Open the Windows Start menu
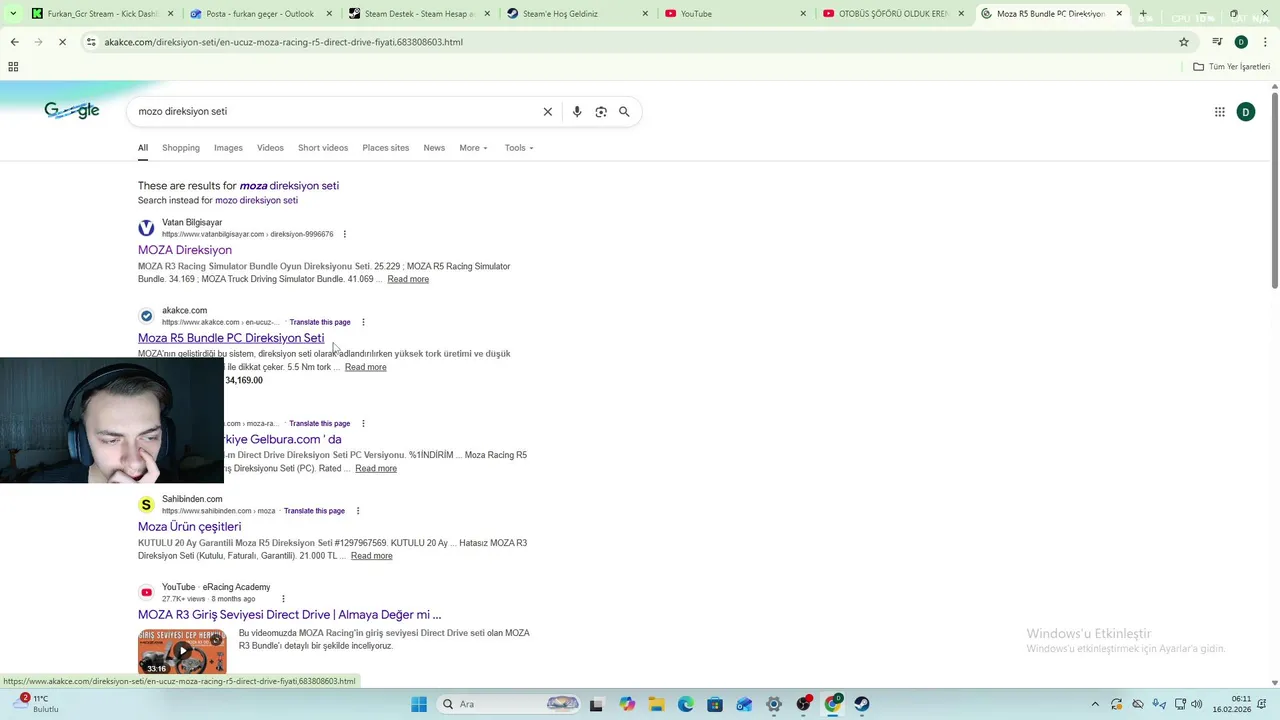This screenshot has height=720, width=1280. pos(419,704)
